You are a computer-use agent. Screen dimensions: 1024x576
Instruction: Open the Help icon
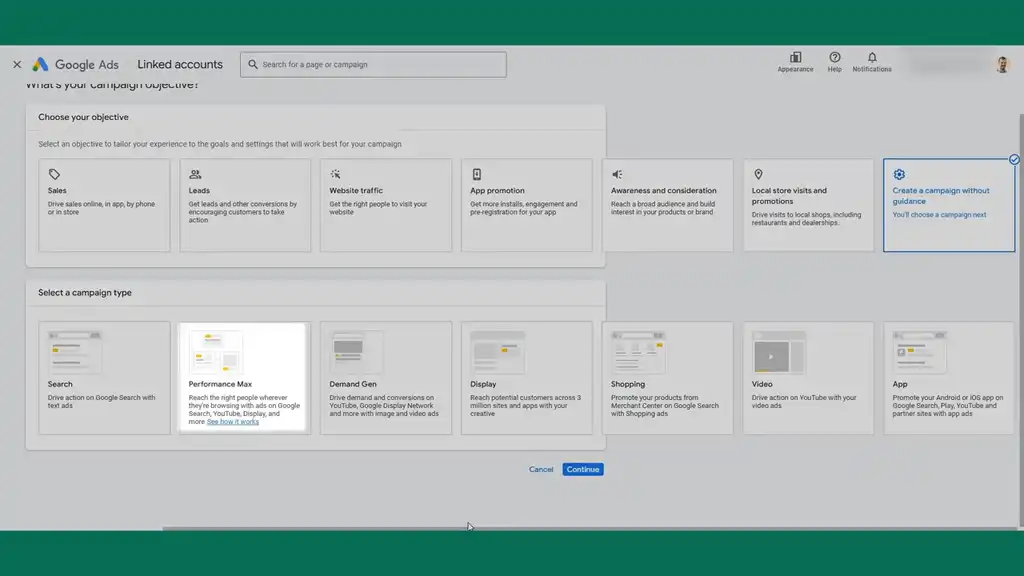(835, 57)
